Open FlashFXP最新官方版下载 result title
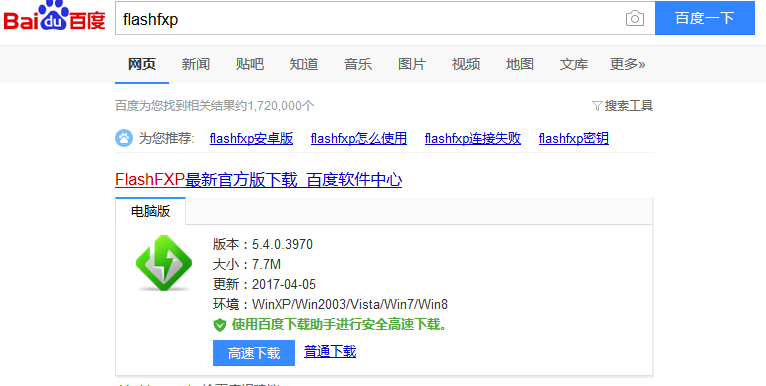The height and width of the screenshot is (386, 766). [x=258, y=180]
